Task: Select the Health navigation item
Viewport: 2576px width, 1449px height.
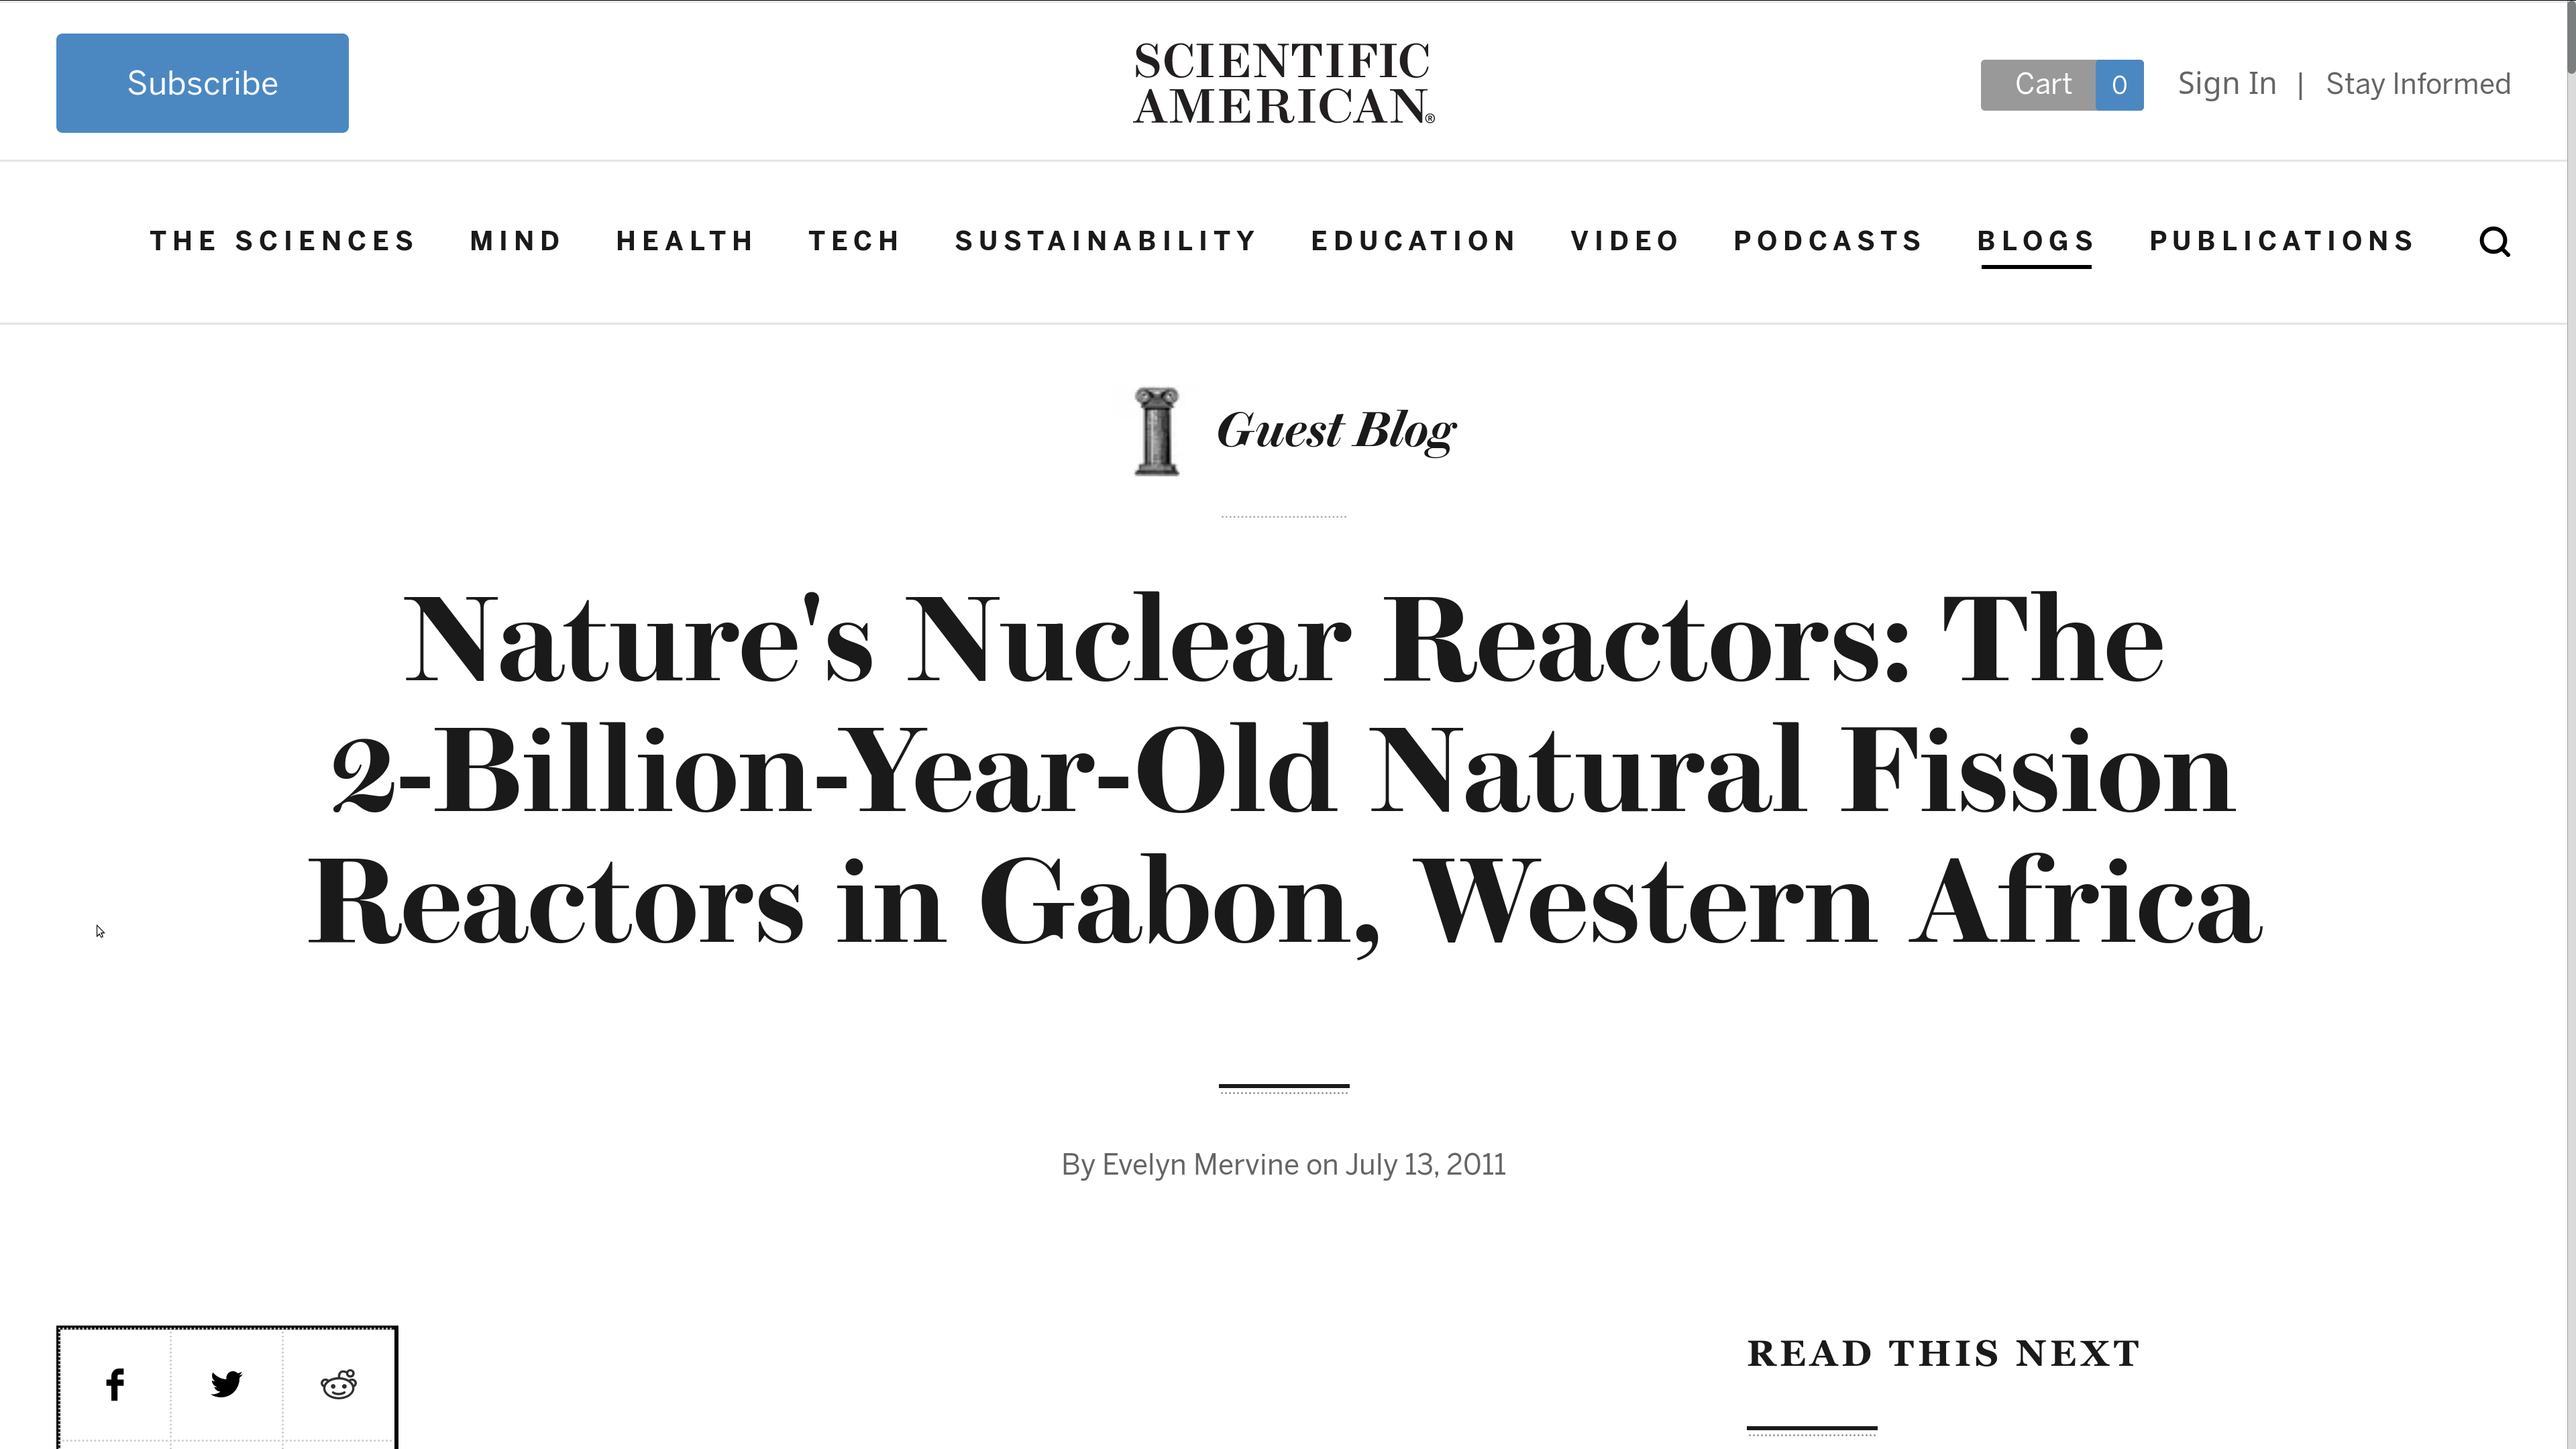Action: click(x=685, y=241)
